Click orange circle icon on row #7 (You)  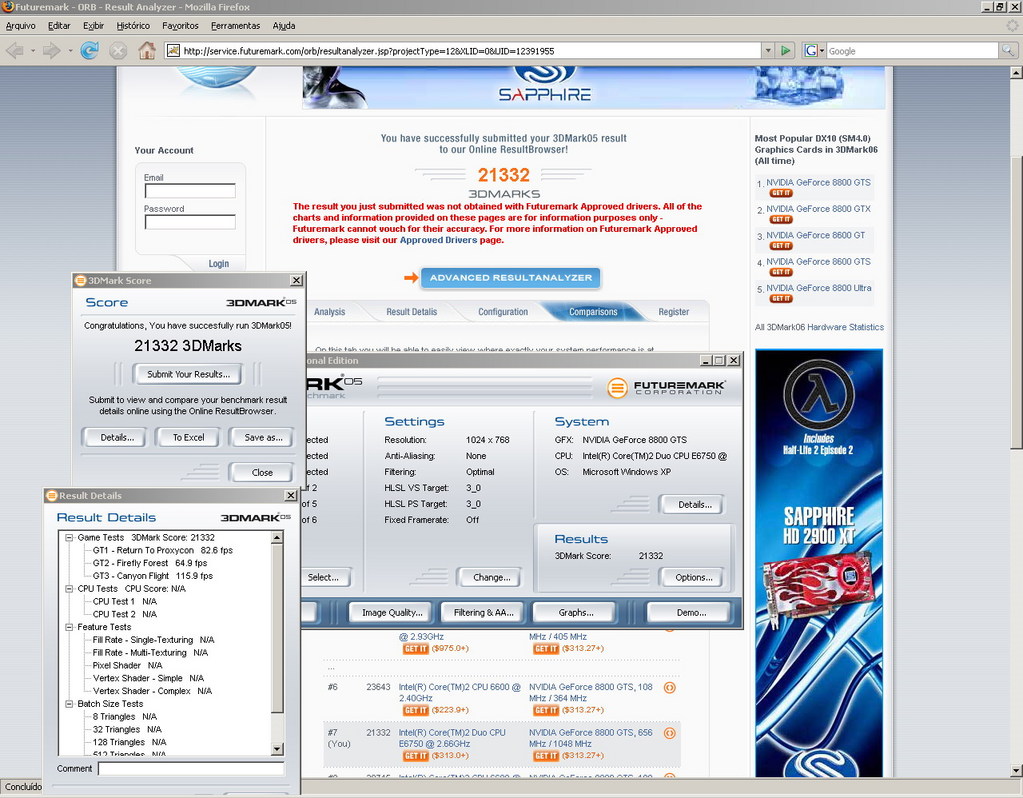[x=669, y=733]
